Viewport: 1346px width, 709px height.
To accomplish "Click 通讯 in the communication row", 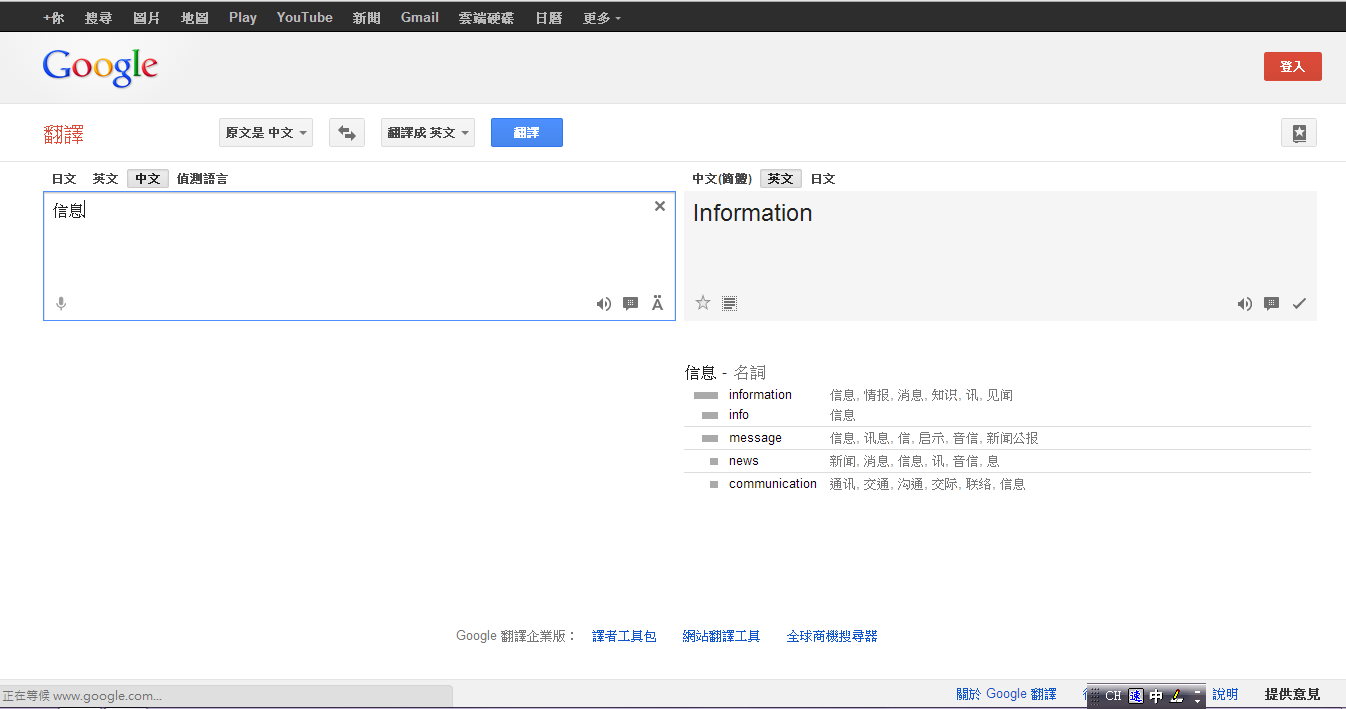I will (842, 485).
